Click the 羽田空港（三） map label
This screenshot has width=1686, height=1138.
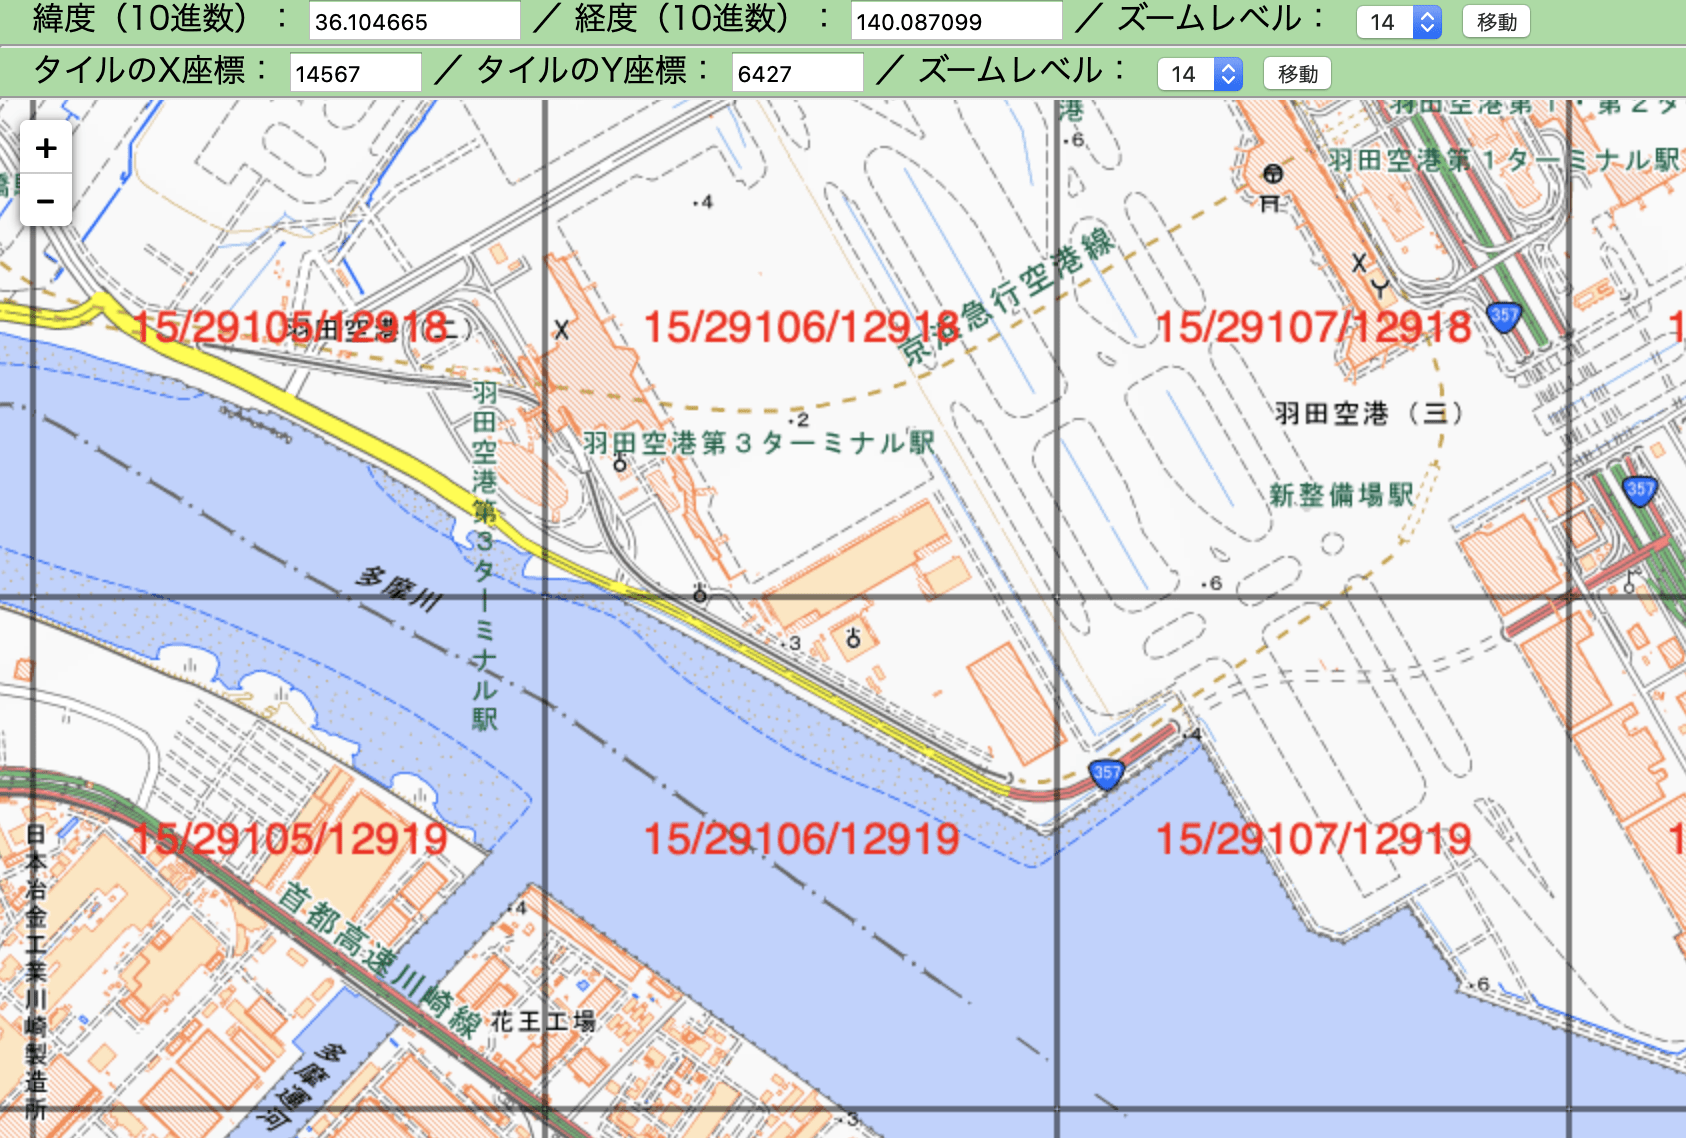1369,413
